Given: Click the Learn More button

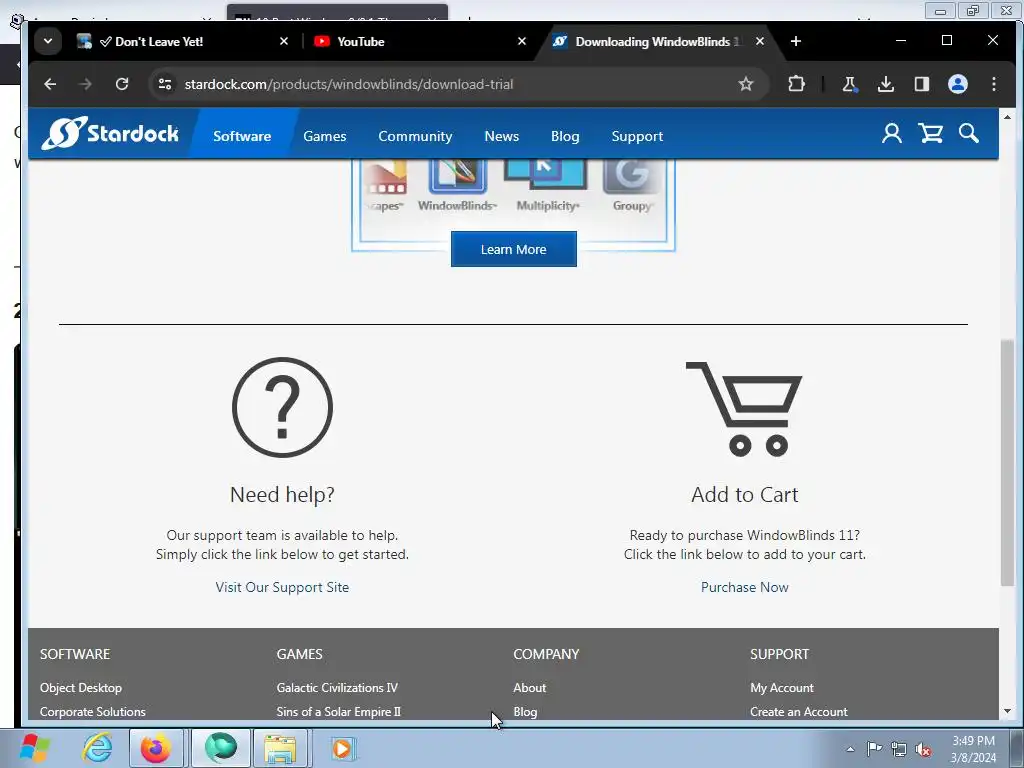Looking at the screenshot, I should [x=513, y=249].
